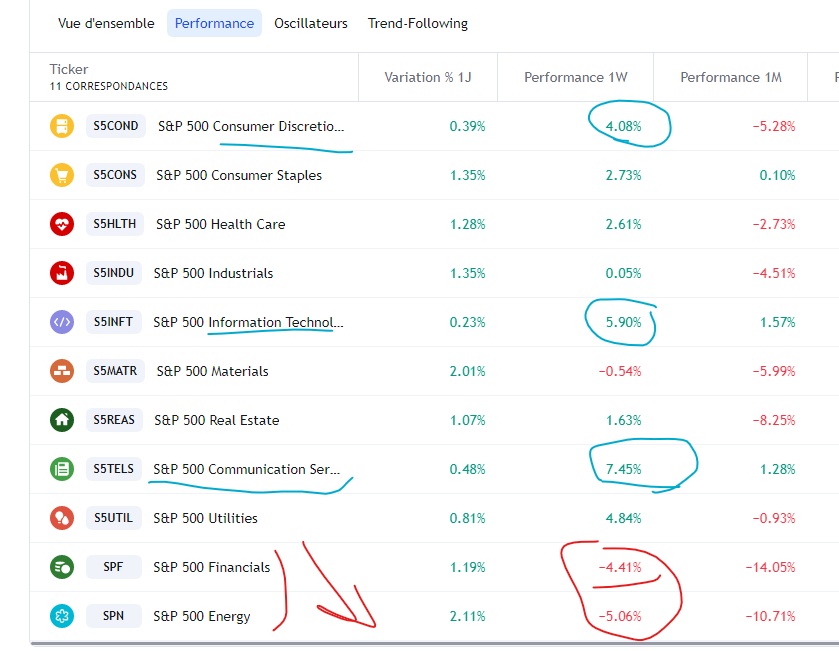The height and width of the screenshot is (651, 839).
Task: Click the Energy sector icon
Action: (x=62, y=616)
